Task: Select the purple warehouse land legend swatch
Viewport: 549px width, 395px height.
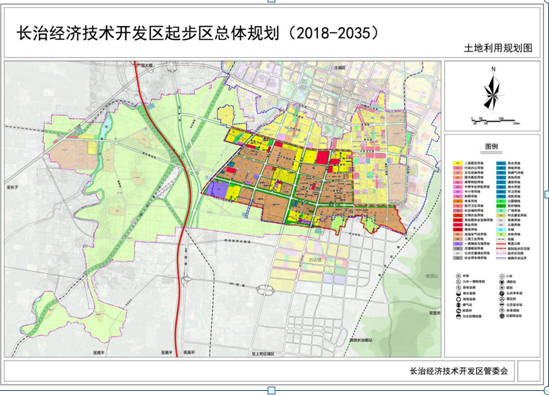Action: (x=458, y=244)
